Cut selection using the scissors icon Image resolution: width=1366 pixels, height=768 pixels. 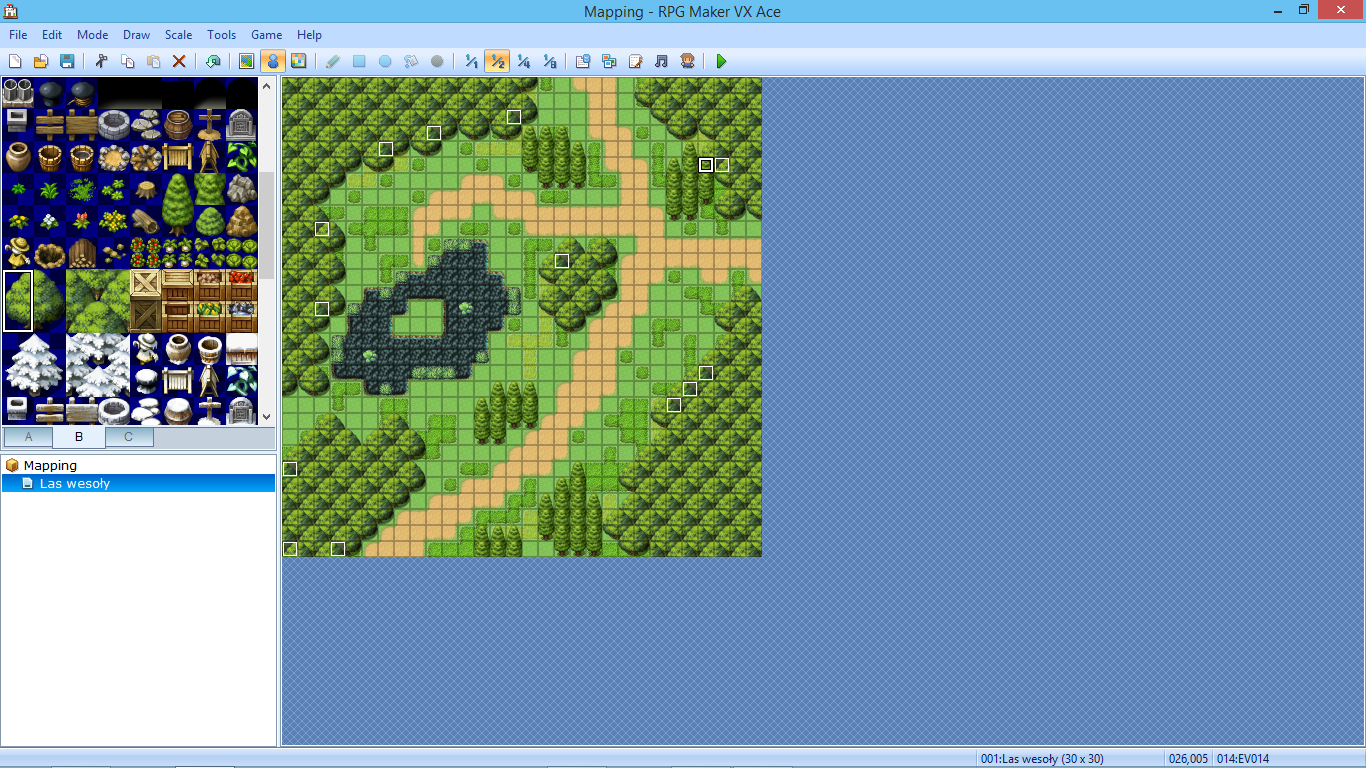[x=101, y=62]
